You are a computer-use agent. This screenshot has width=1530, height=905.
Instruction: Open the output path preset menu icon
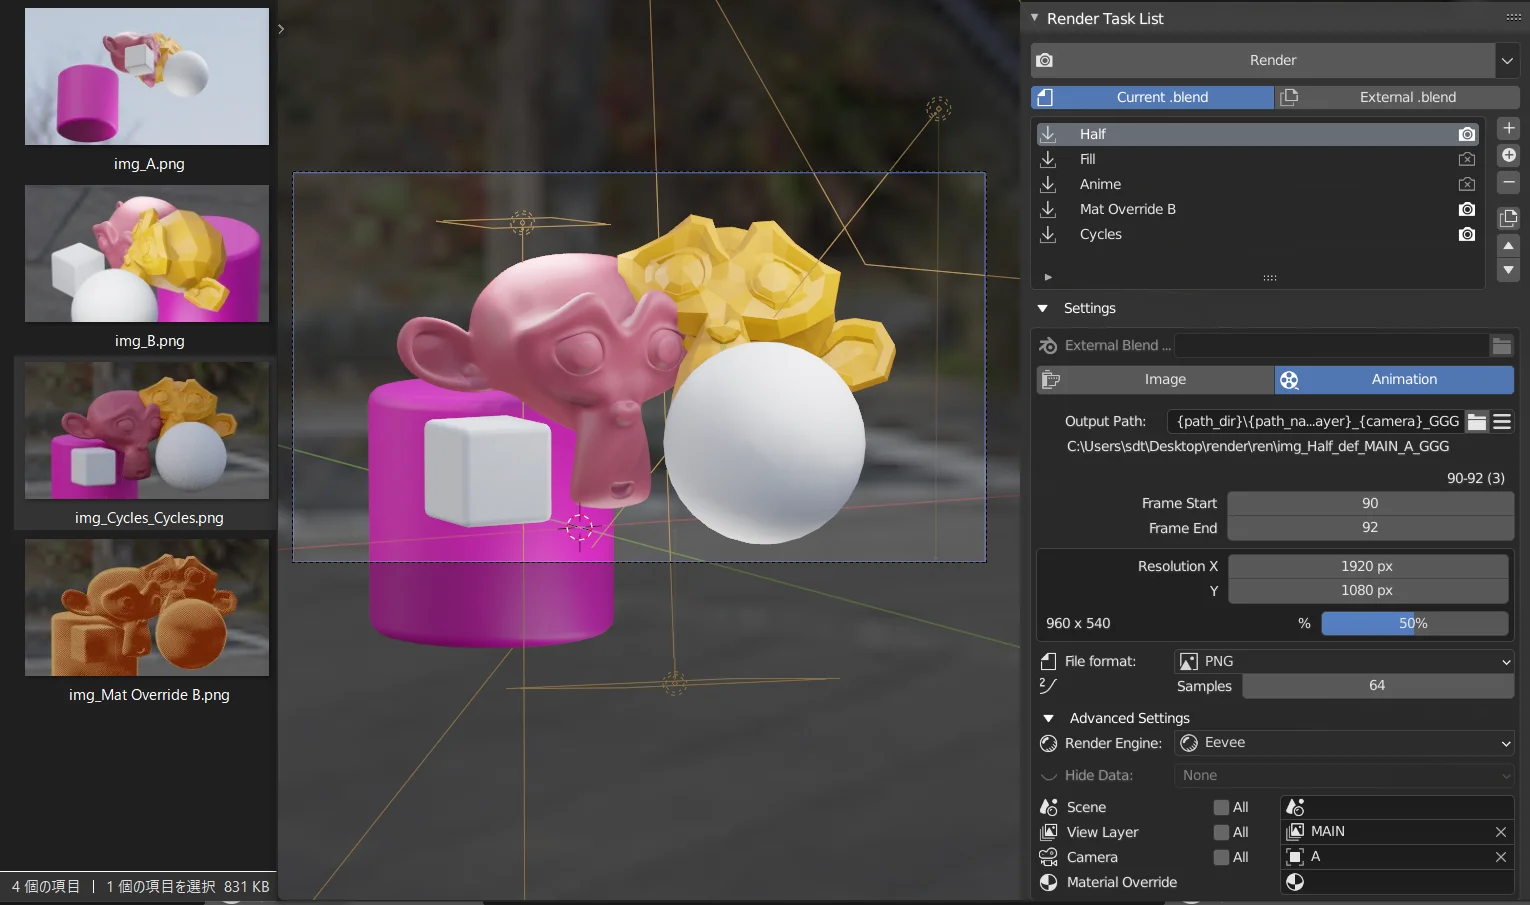1501,421
